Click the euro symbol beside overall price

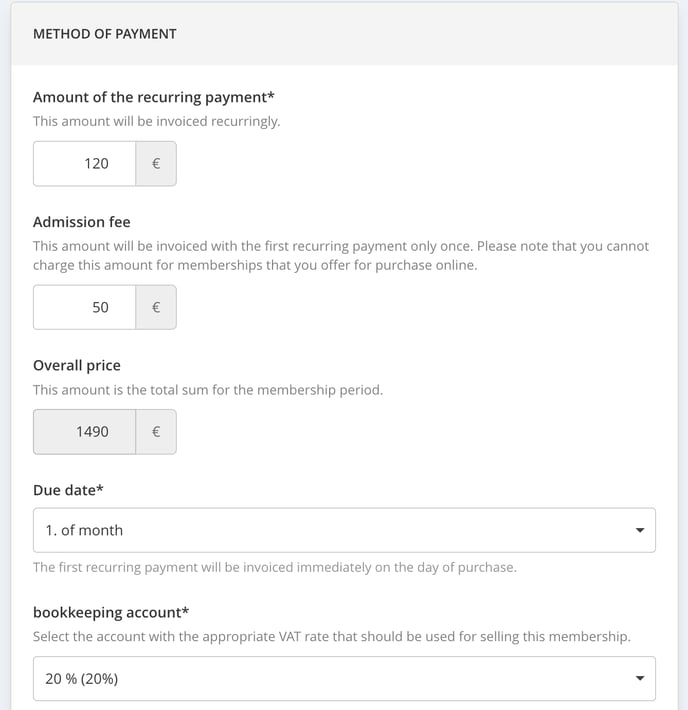tap(156, 432)
